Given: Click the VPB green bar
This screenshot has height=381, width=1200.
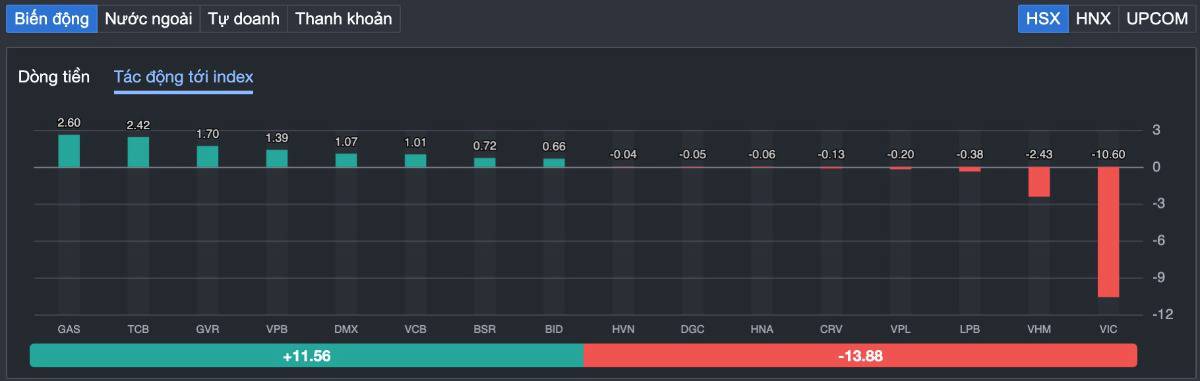Looking at the screenshot, I should pos(277,158).
